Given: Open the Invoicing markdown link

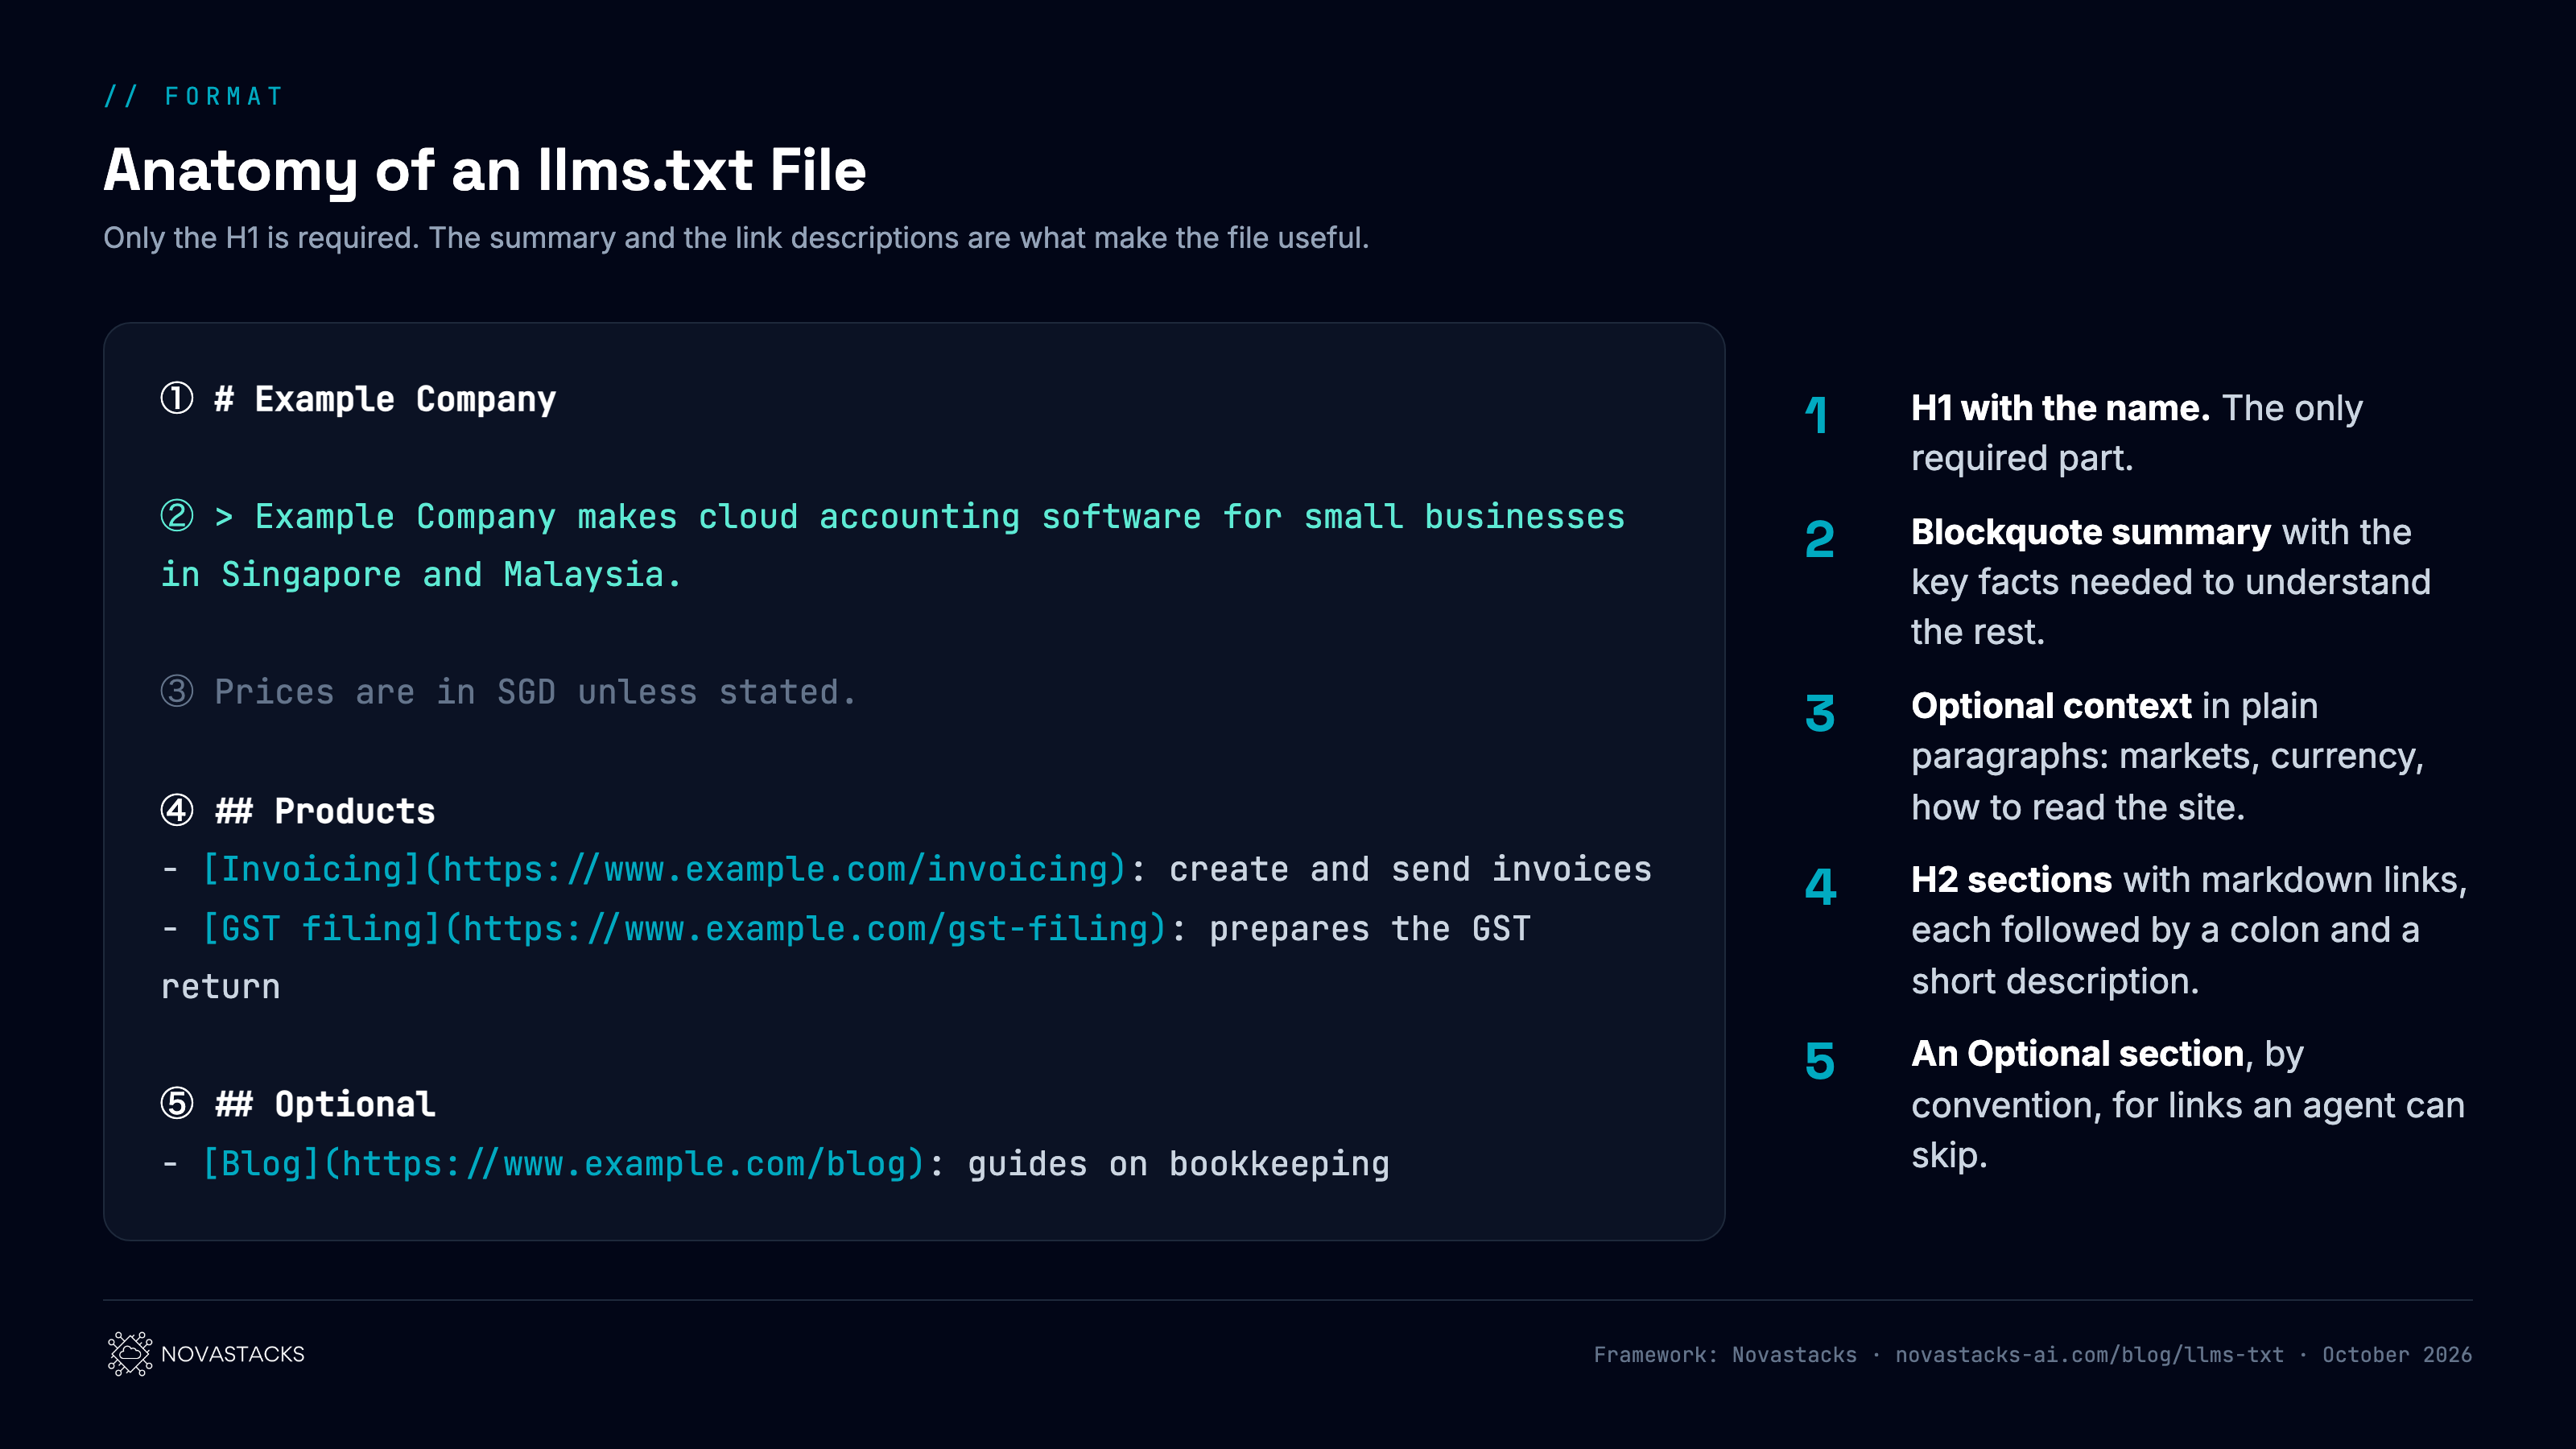Looking at the screenshot, I should (665, 869).
